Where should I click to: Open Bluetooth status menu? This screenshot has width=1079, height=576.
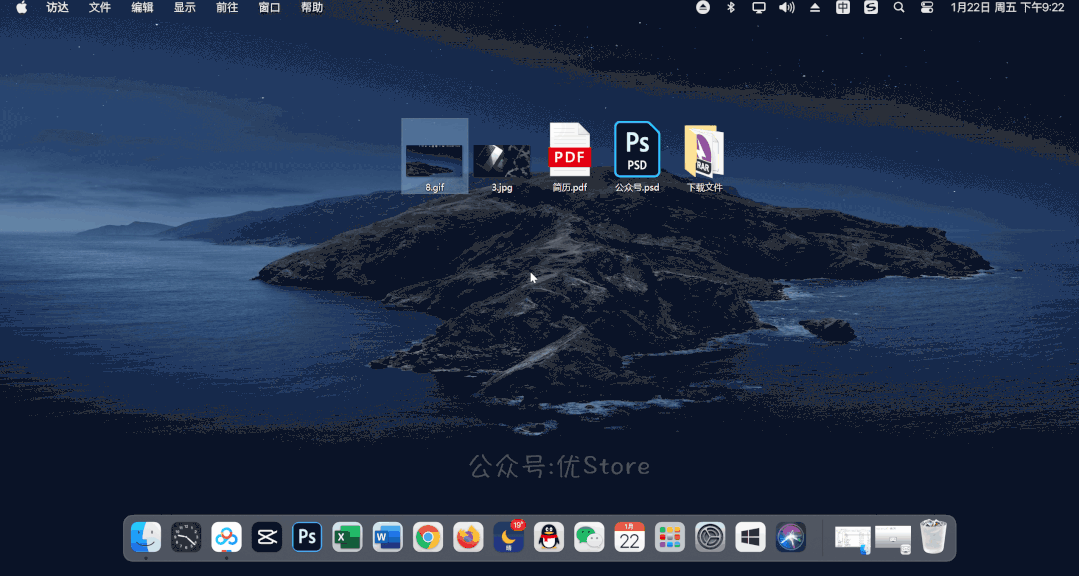click(x=731, y=8)
